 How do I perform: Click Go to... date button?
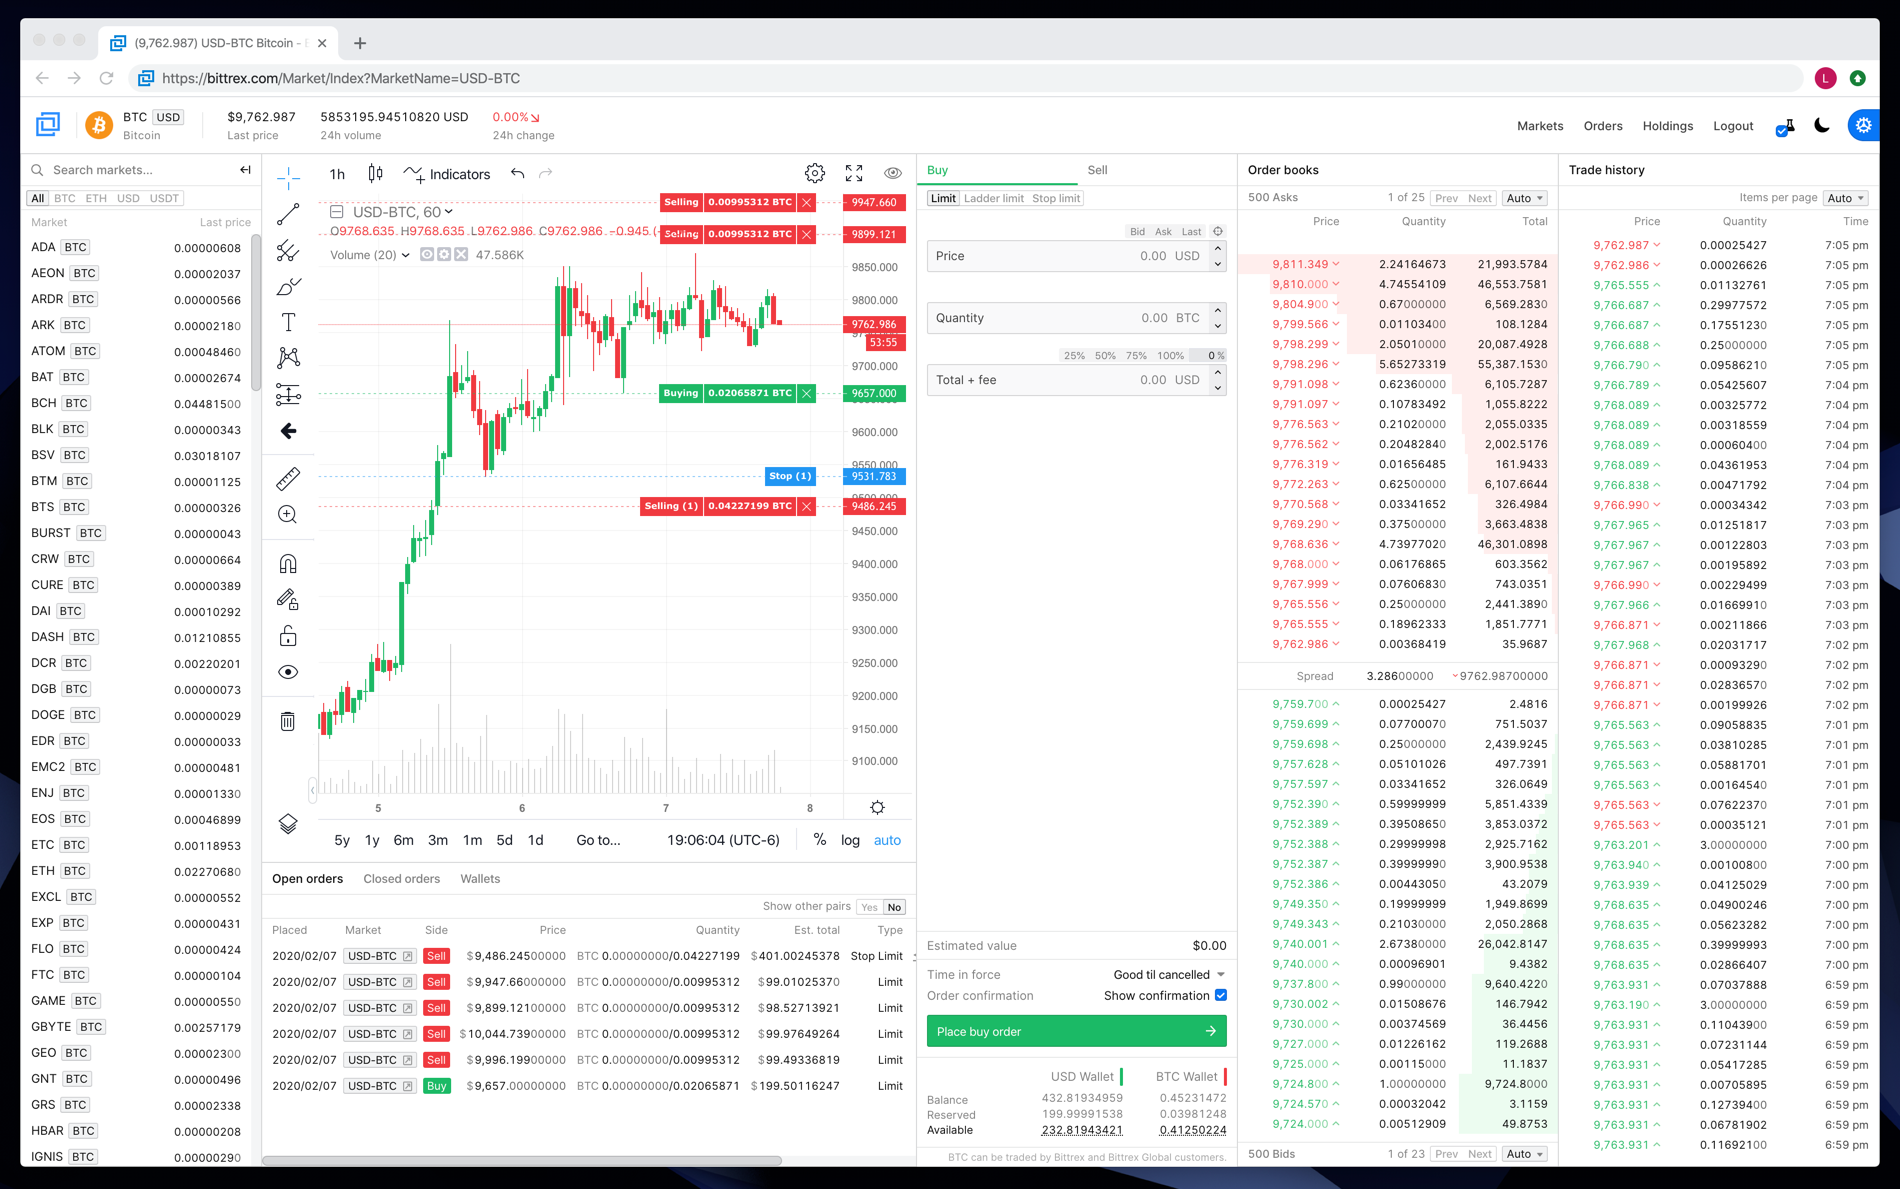coord(598,840)
